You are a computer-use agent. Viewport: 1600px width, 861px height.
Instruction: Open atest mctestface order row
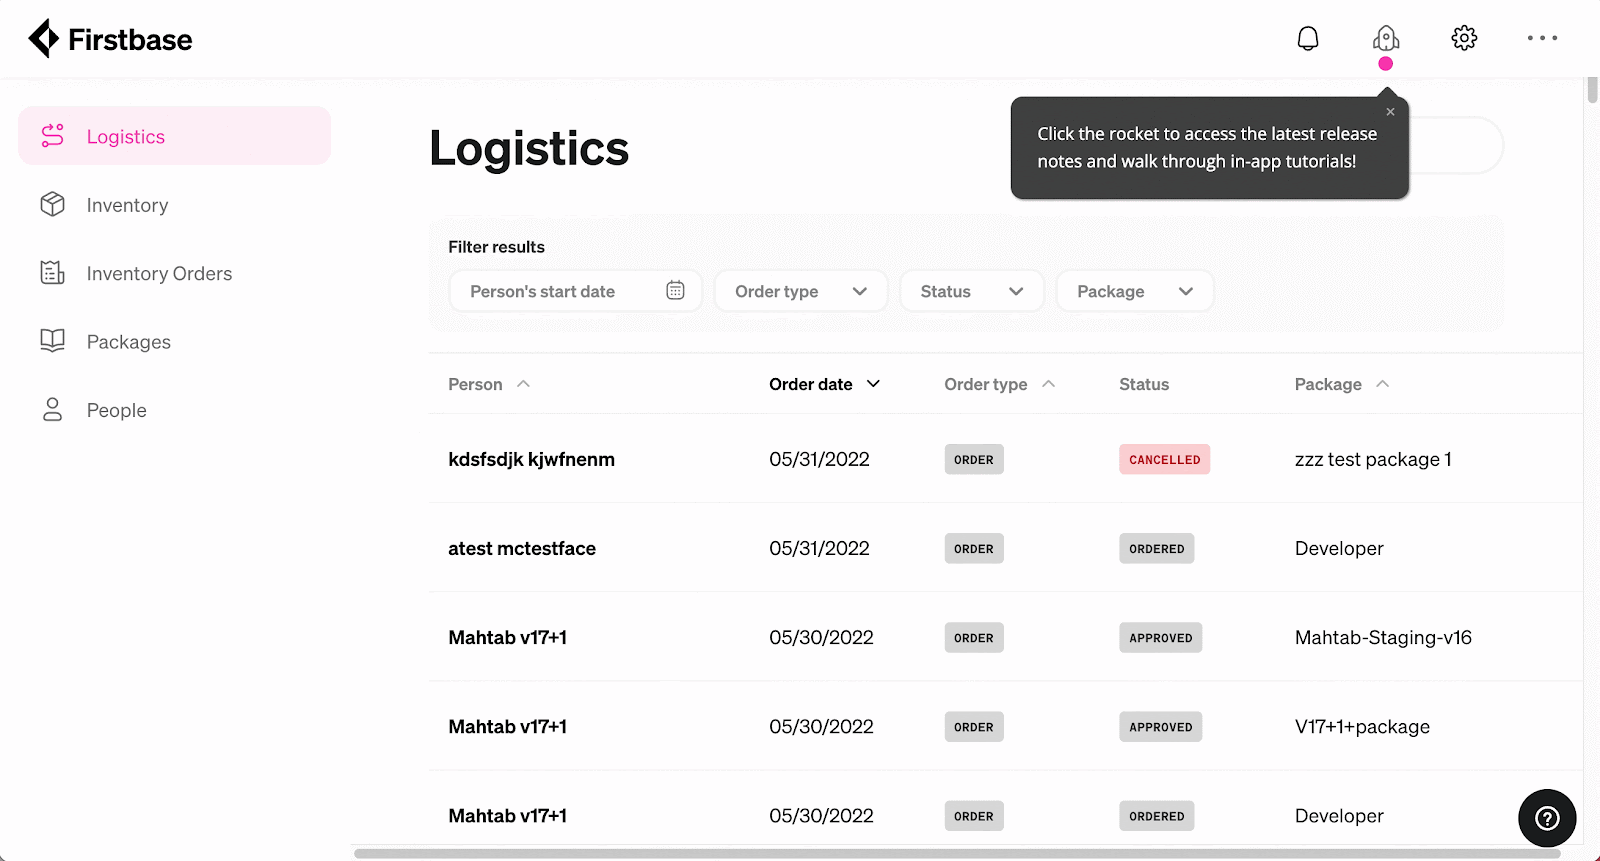[x=1005, y=548]
